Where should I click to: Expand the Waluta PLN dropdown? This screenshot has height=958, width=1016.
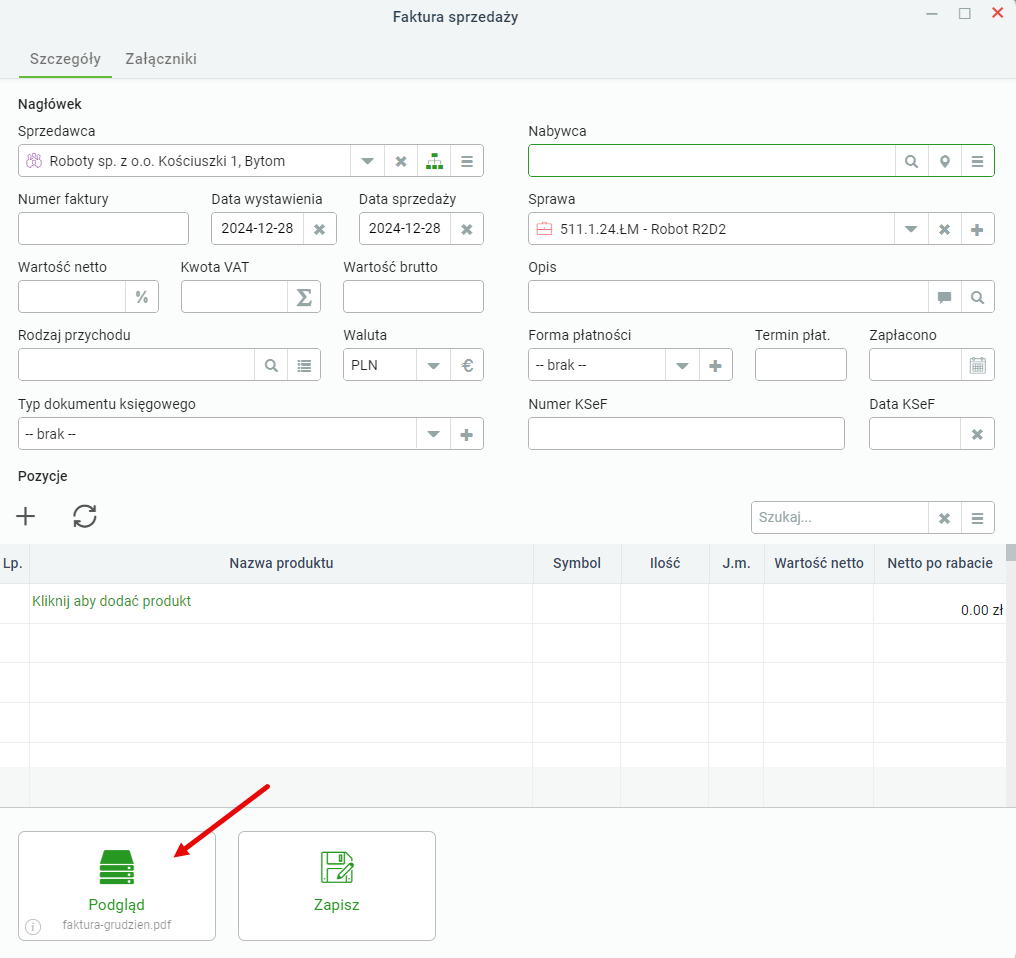433,366
